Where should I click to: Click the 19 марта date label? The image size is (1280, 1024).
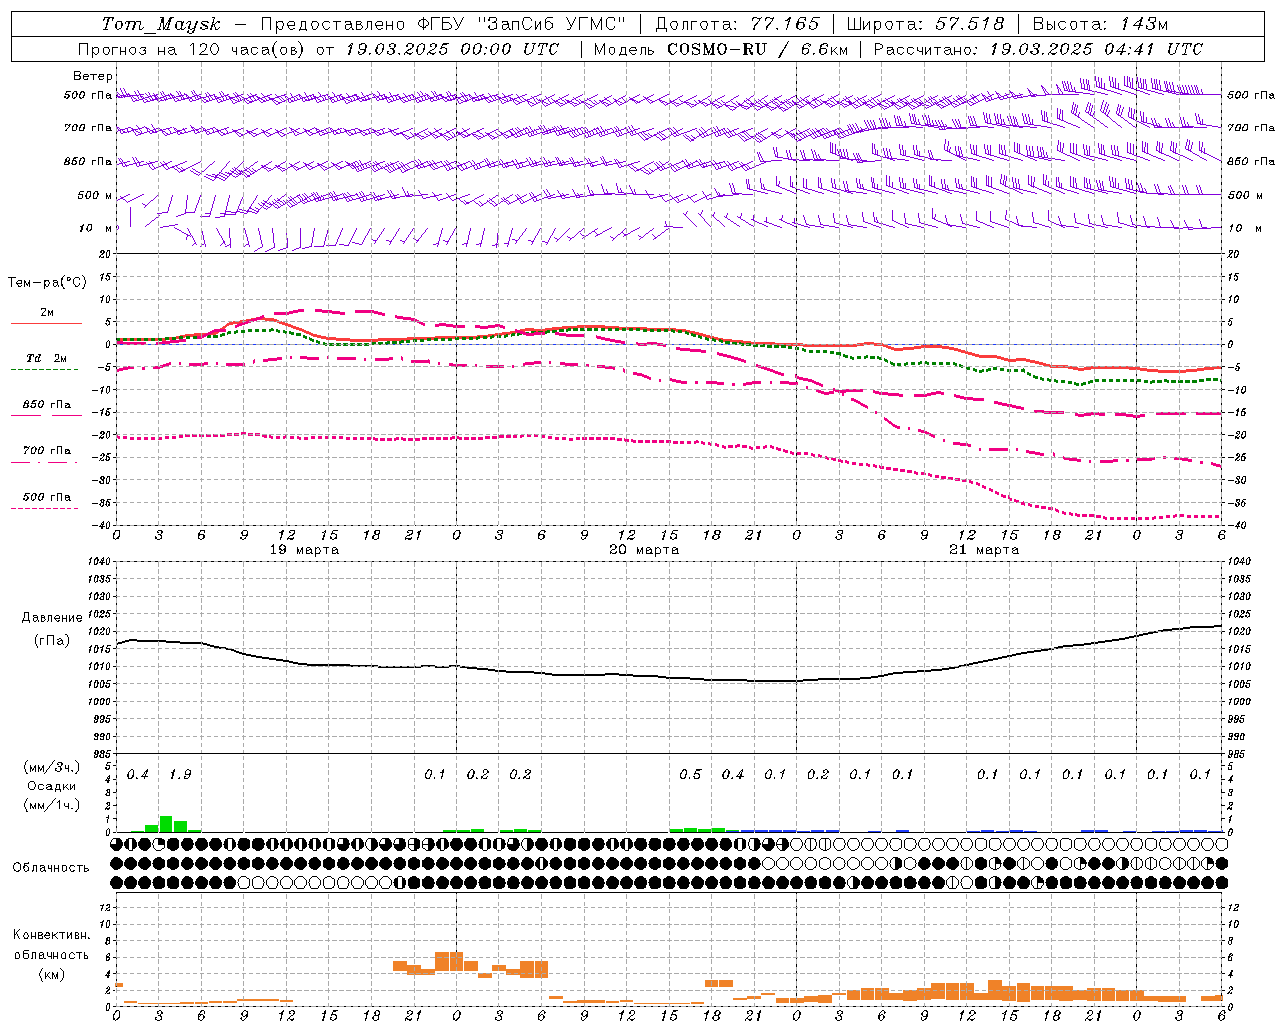pyautogui.click(x=305, y=550)
